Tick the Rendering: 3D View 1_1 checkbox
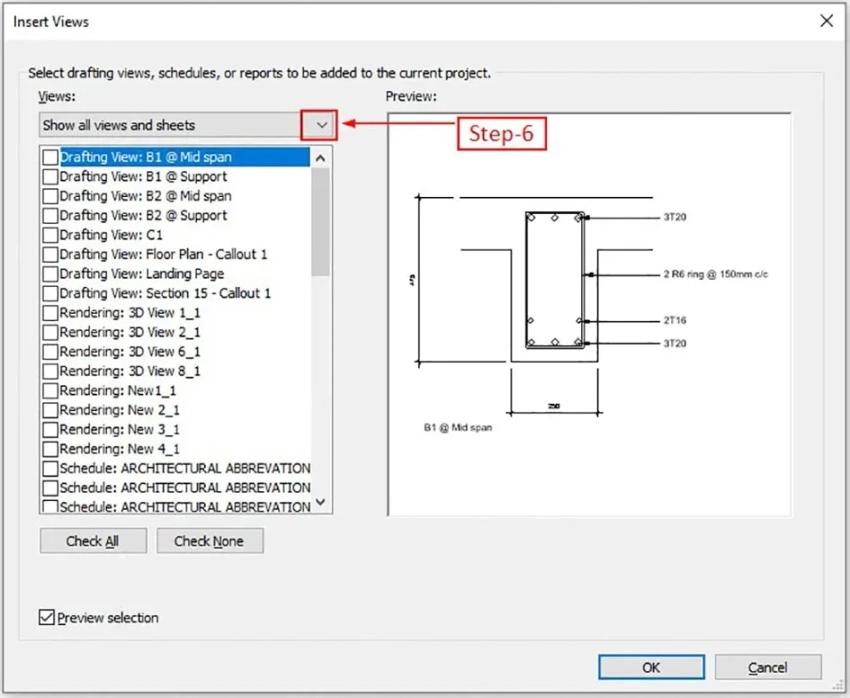 pyautogui.click(x=50, y=313)
